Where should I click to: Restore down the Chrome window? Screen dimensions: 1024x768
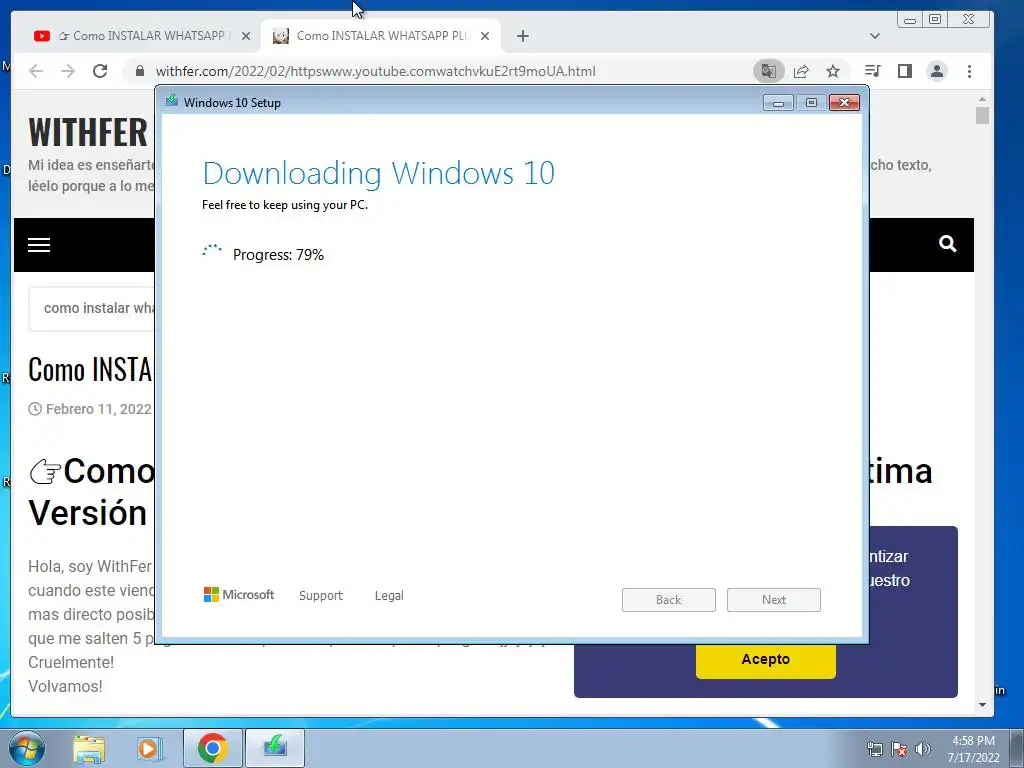point(935,20)
